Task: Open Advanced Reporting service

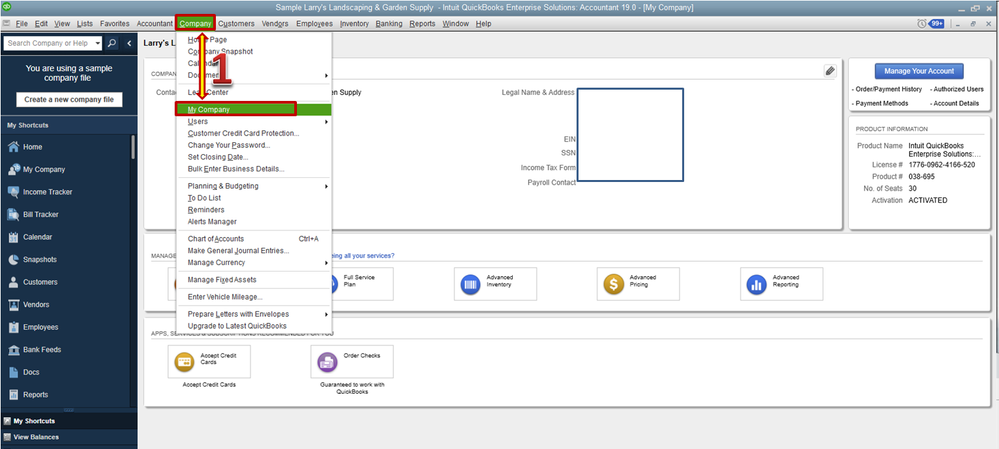Action: pos(781,284)
